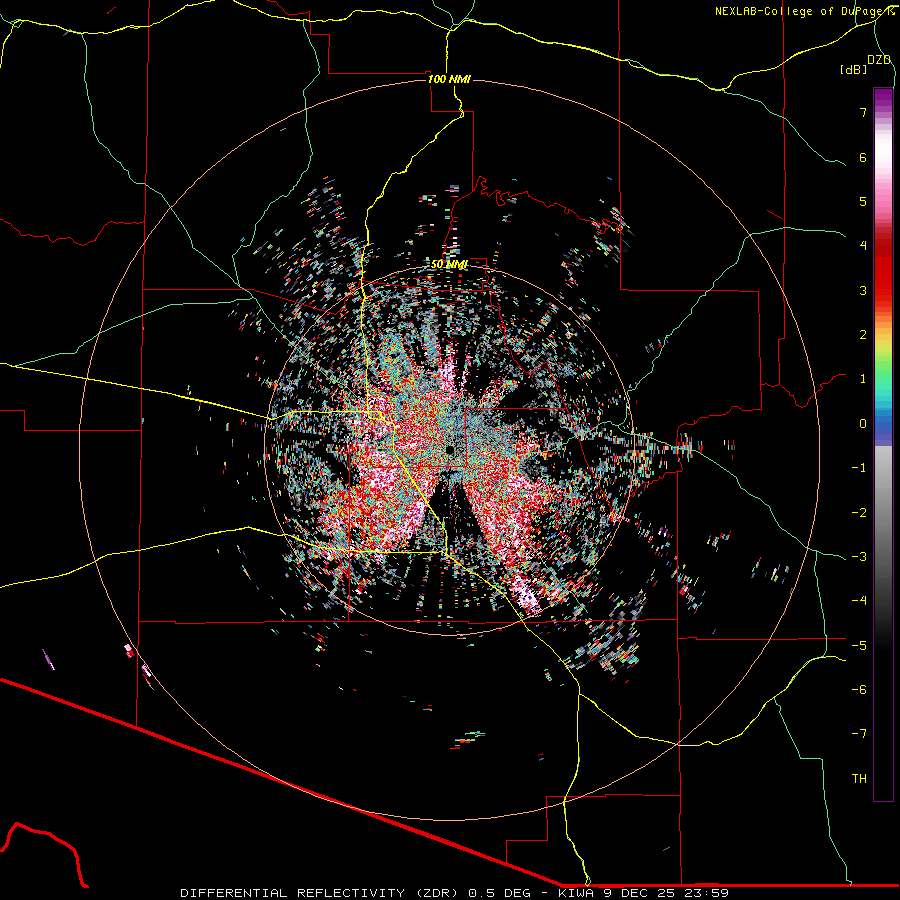900x900 pixels.
Task: Pick the -7 dB label on the scale
Action: pos(859,734)
